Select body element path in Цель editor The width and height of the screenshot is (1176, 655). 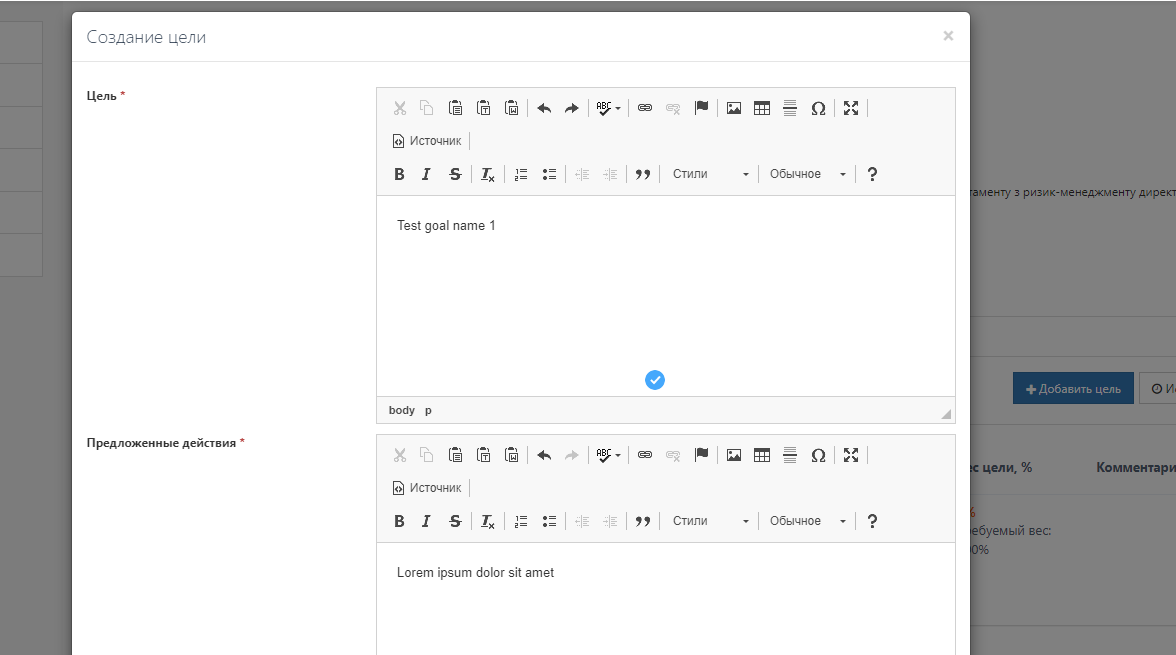[401, 410]
